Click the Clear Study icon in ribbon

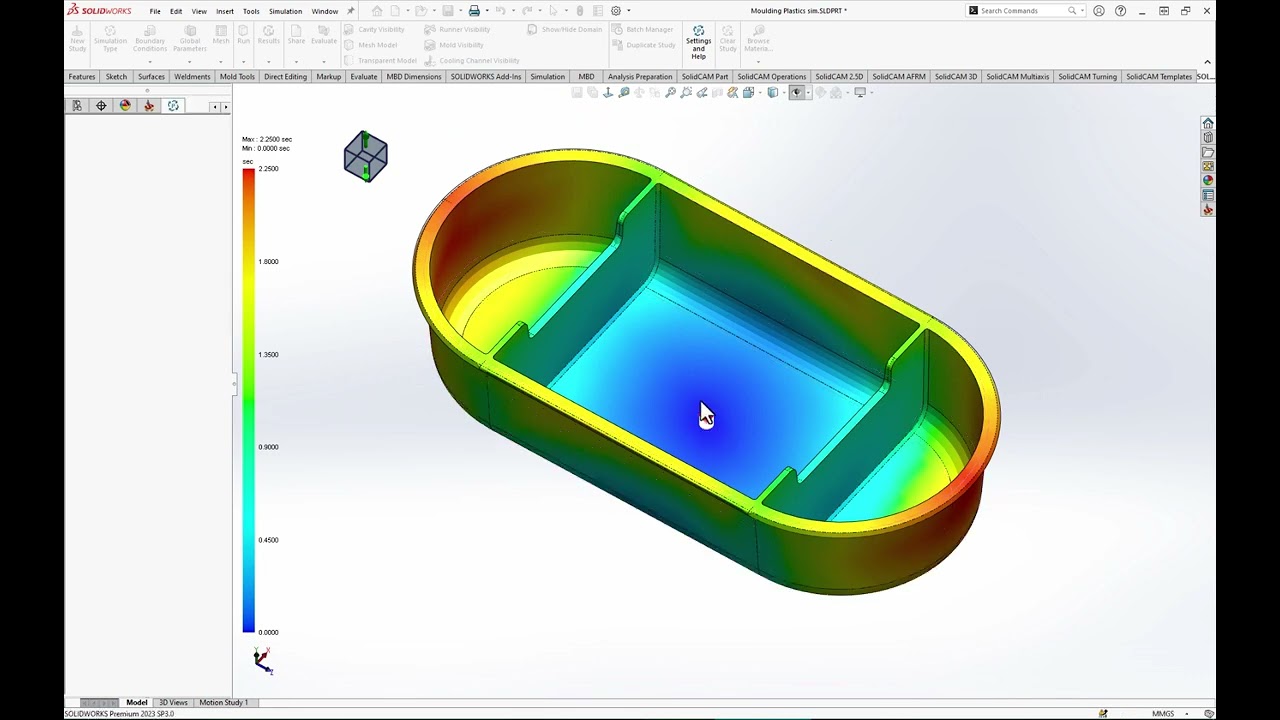tap(728, 38)
